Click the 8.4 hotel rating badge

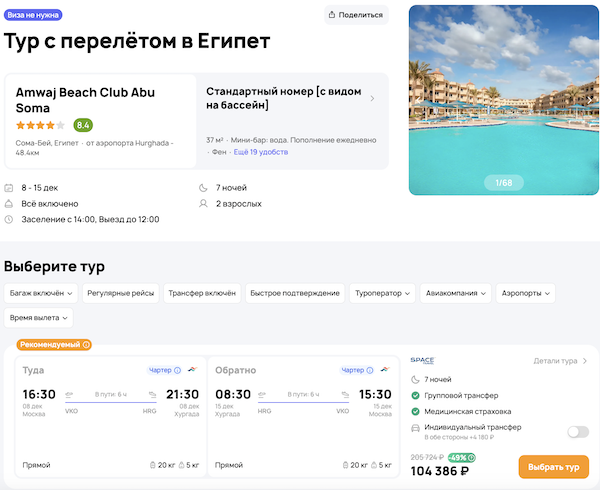pyautogui.click(x=83, y=125)
